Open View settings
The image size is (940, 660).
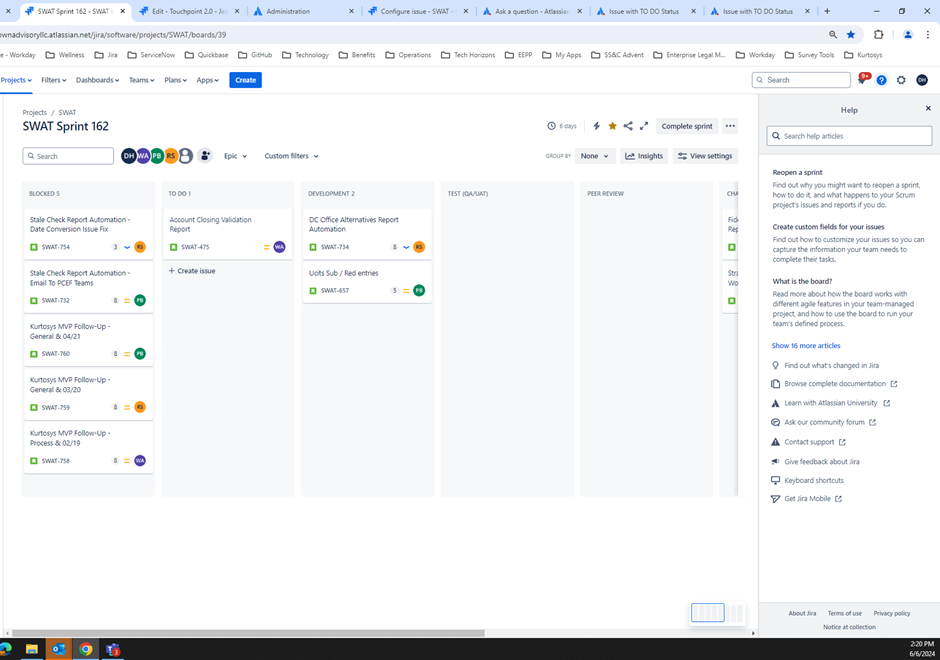tap(705, 156)
